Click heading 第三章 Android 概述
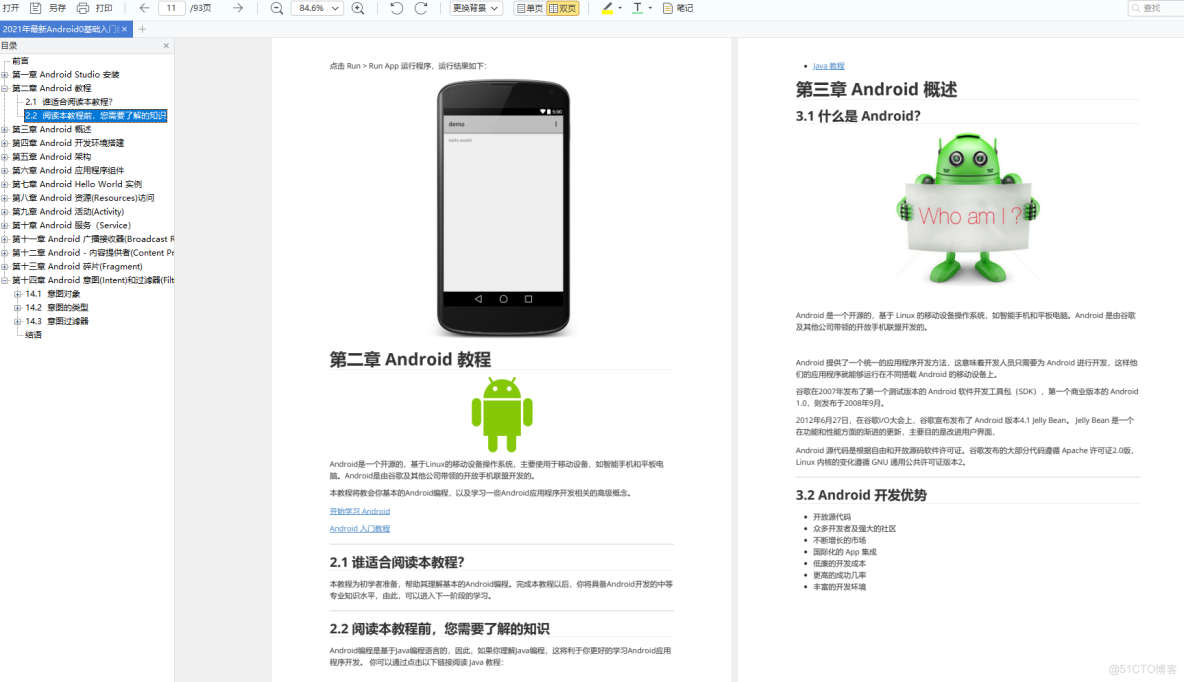 876,89
